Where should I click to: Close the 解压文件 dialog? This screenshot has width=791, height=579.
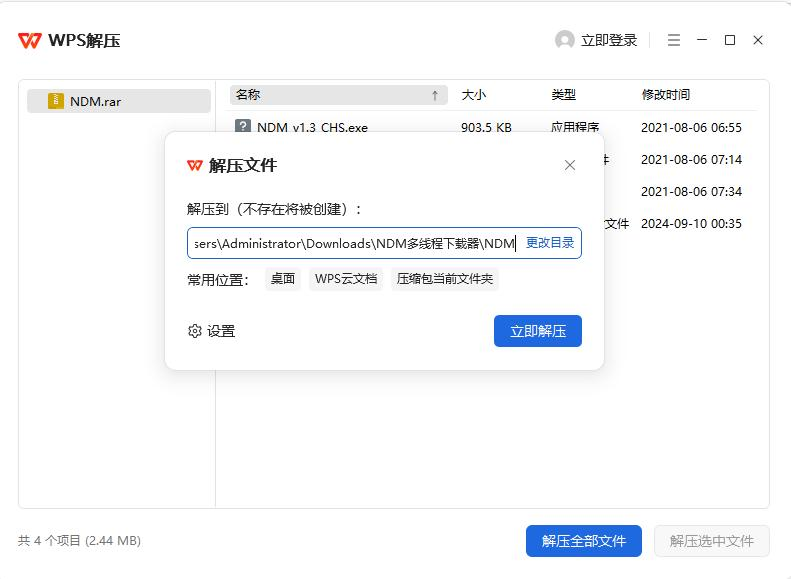coord(570,165)
